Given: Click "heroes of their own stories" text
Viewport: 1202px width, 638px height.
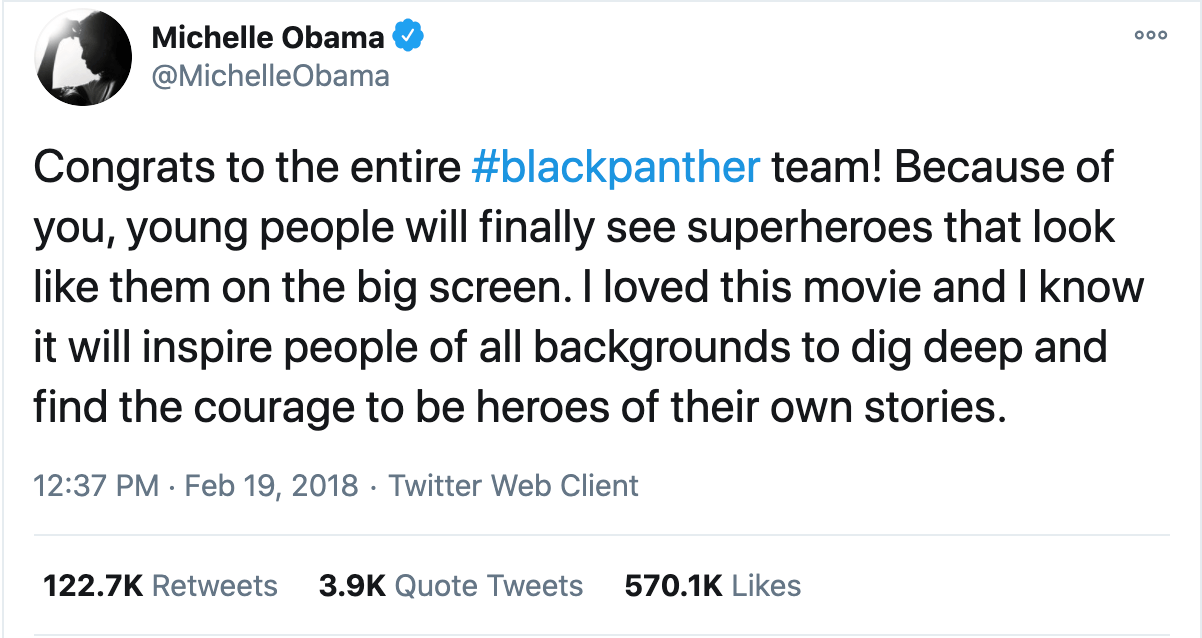Looking at the screenshot, I should pyautogui.click(x=769, y=408).
